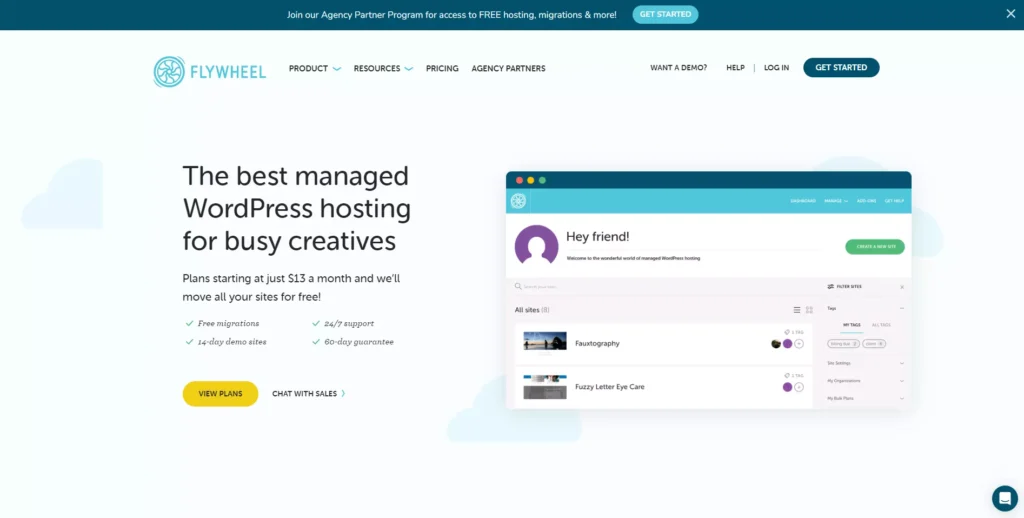Expand the Product menu
This screenshot has height=518, width=1024.
pos(315,69)
